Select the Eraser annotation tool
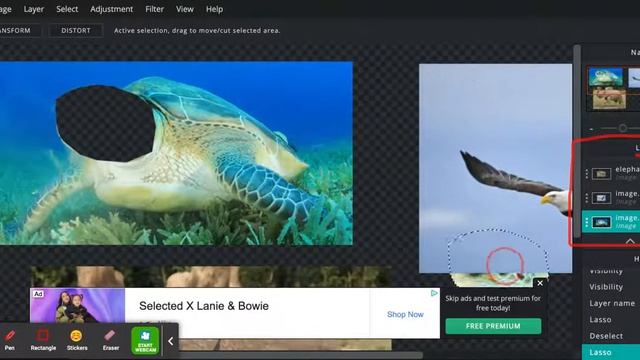This screenshot has height=360, width=640. point(111,340)
